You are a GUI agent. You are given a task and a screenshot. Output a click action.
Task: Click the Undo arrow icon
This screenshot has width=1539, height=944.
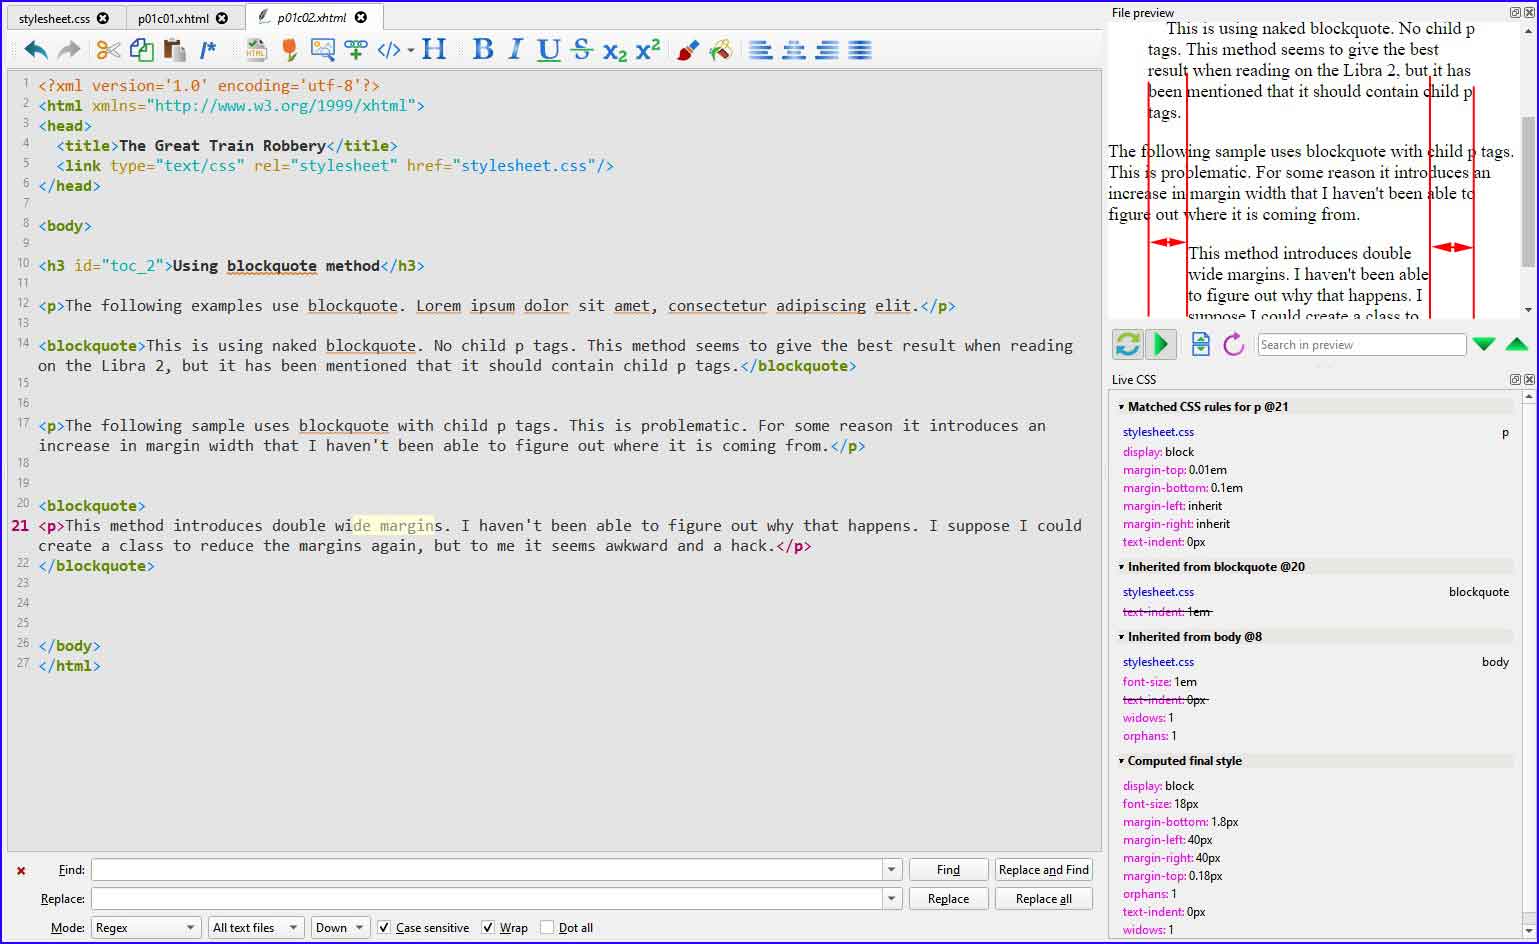click(x=36, y=50)
